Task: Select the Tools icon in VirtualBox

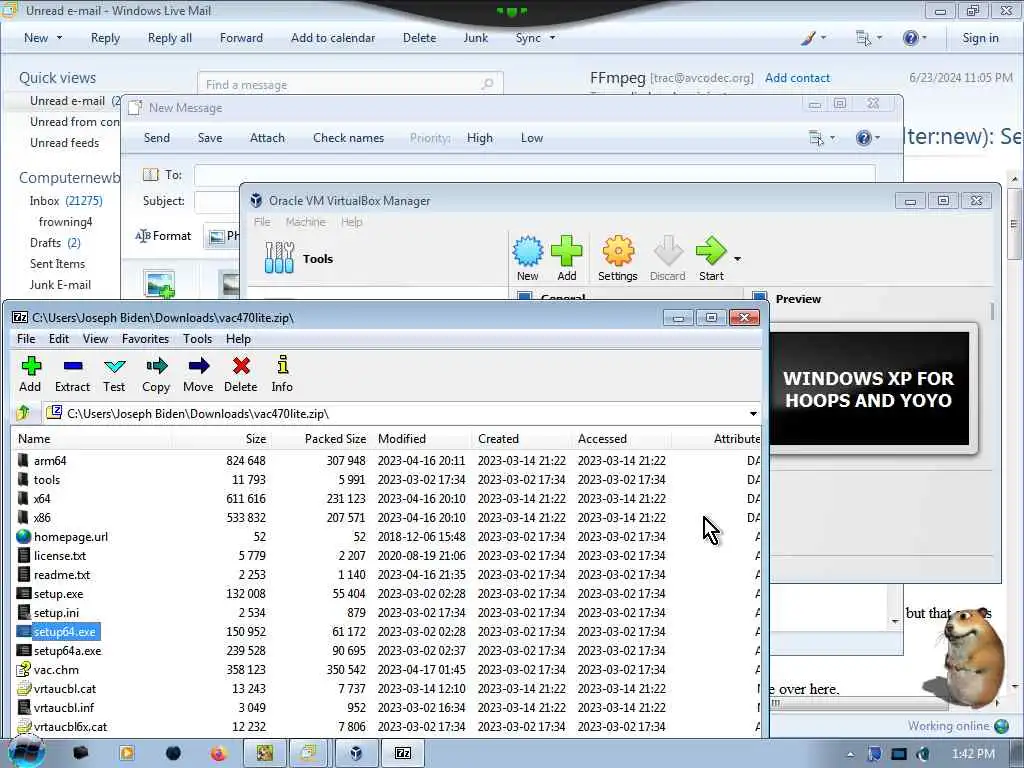Action: [280, 258]
